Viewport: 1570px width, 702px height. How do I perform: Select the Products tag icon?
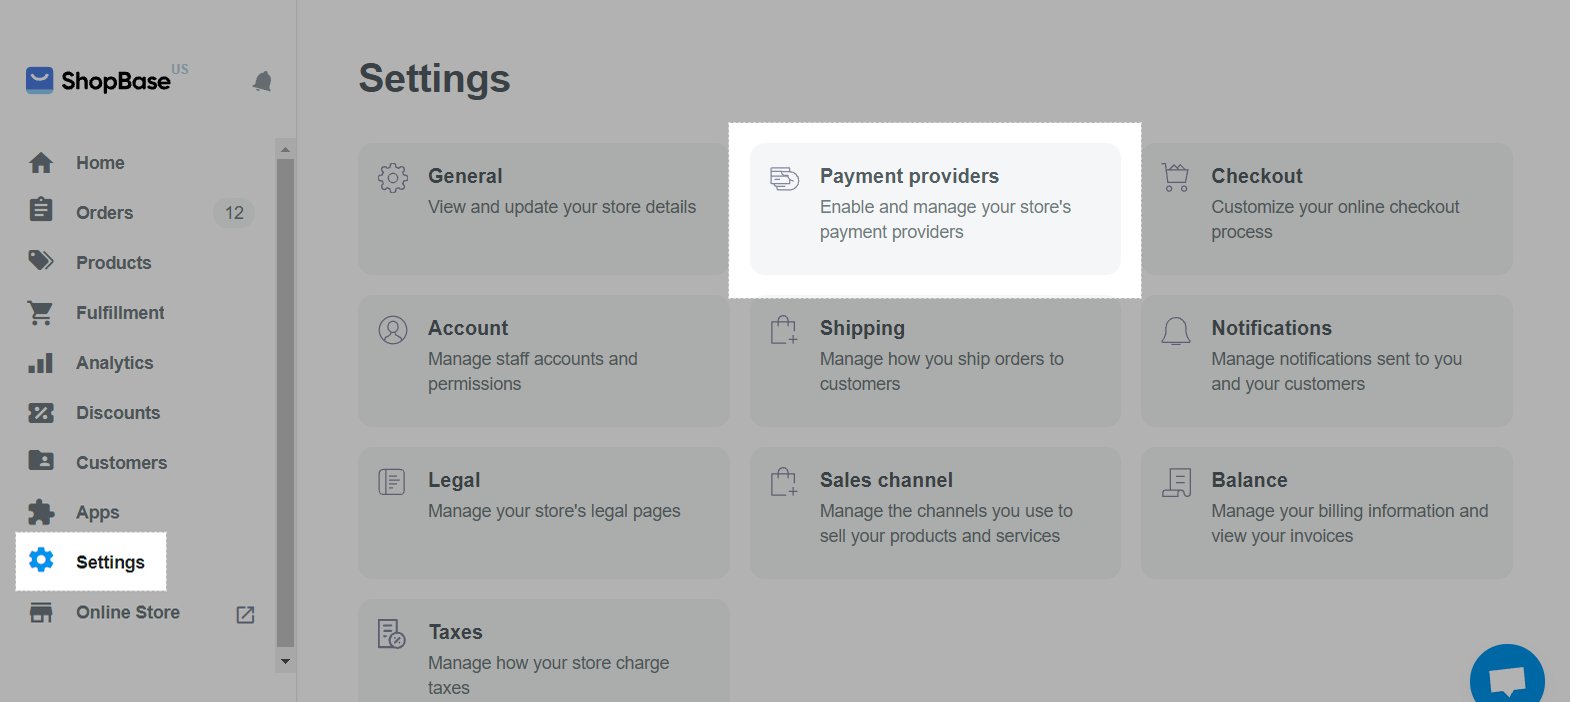[41, 261]
